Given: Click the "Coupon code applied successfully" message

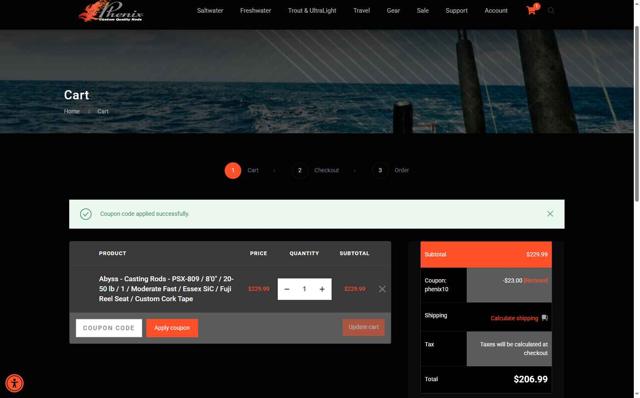Looking at the screenshot, I should tap(144, 213).
